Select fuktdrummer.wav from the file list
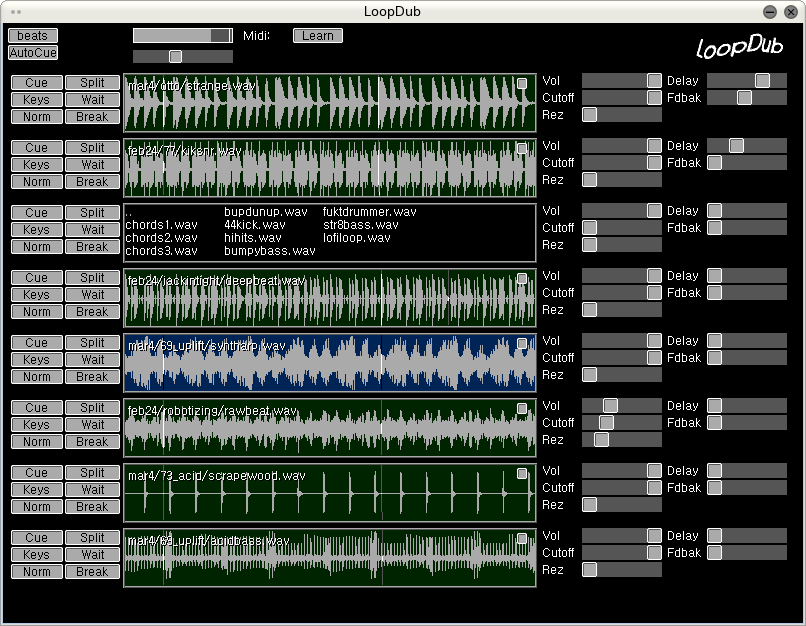 coord(369,212)
